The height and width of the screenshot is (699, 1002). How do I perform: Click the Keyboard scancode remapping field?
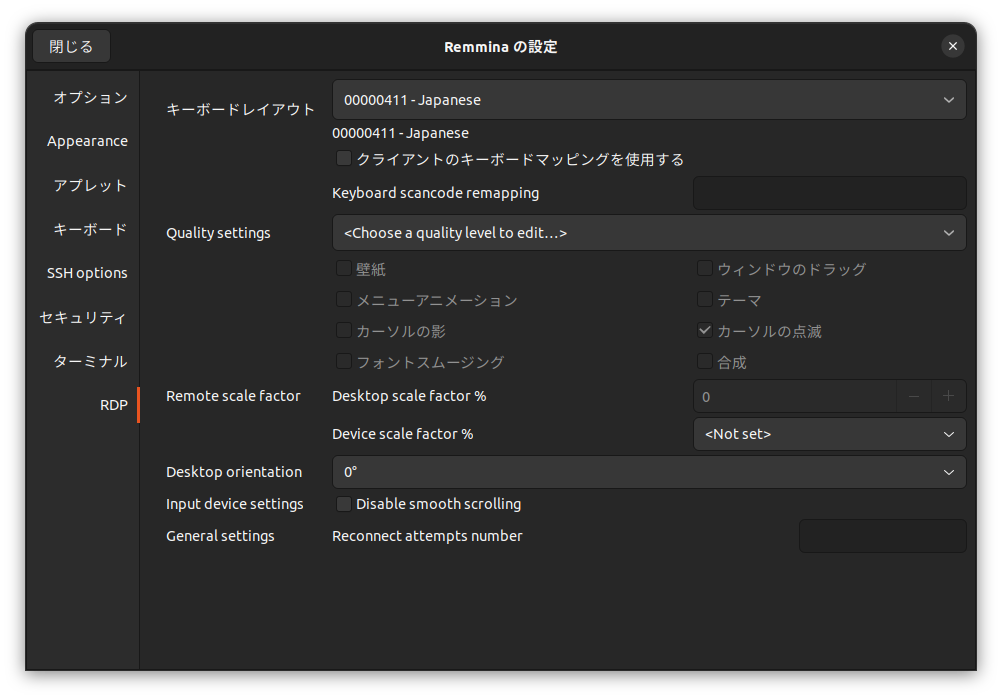coord(829,193)
